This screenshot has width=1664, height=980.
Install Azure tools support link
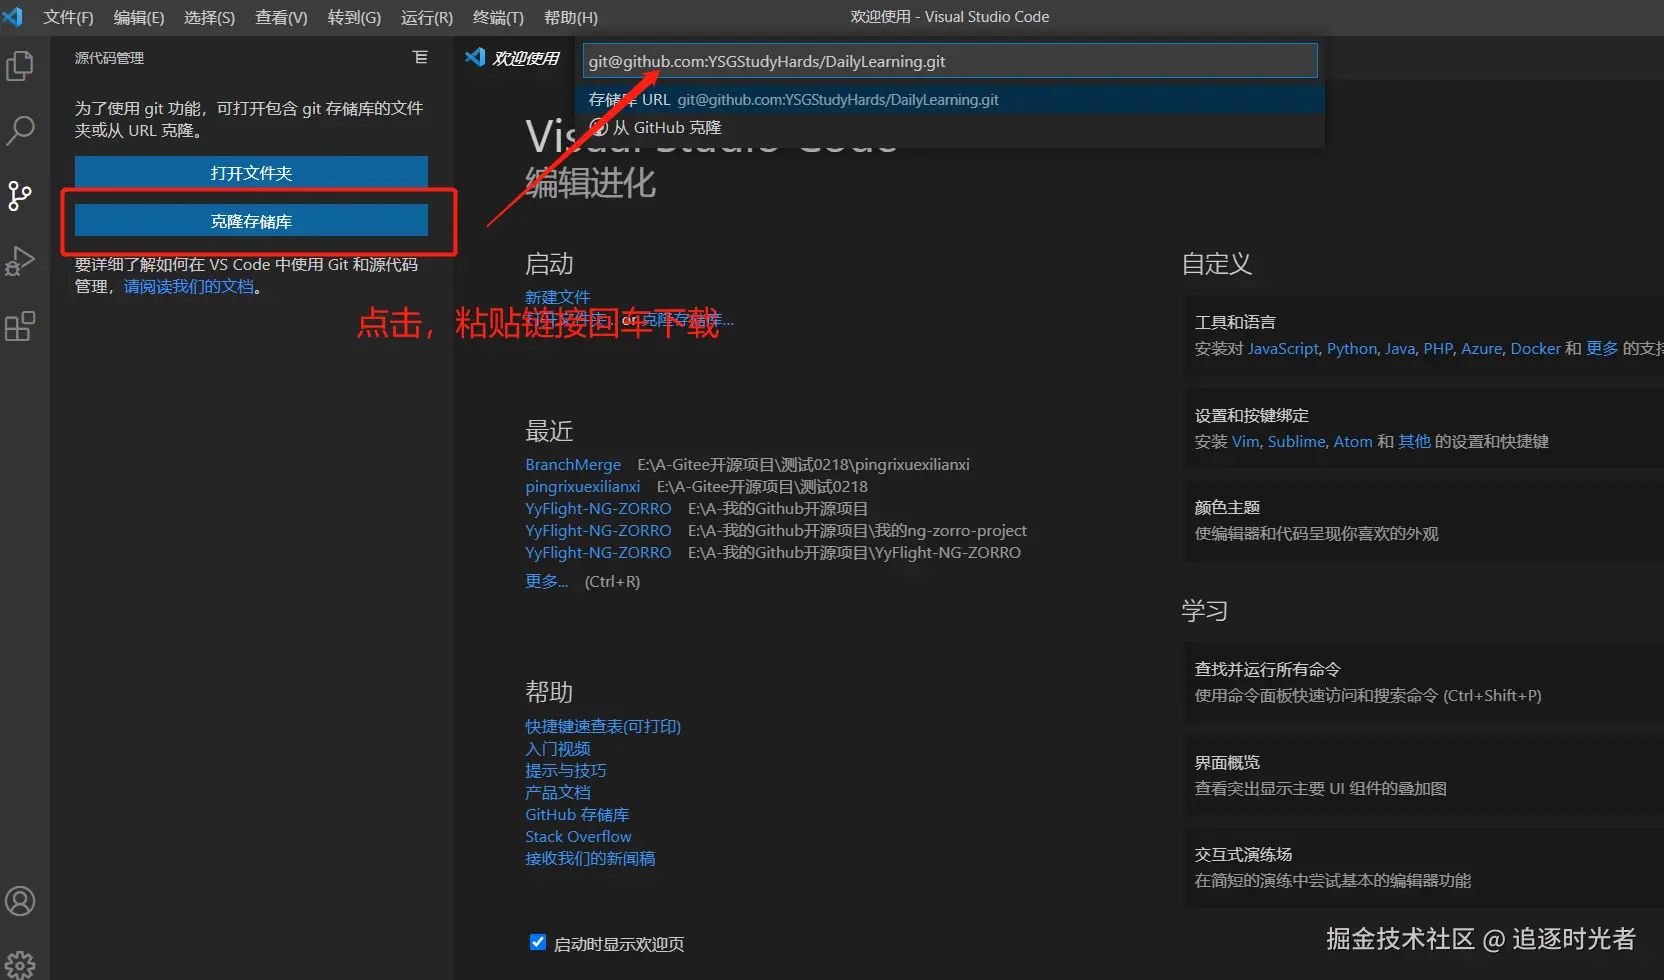1482,348
